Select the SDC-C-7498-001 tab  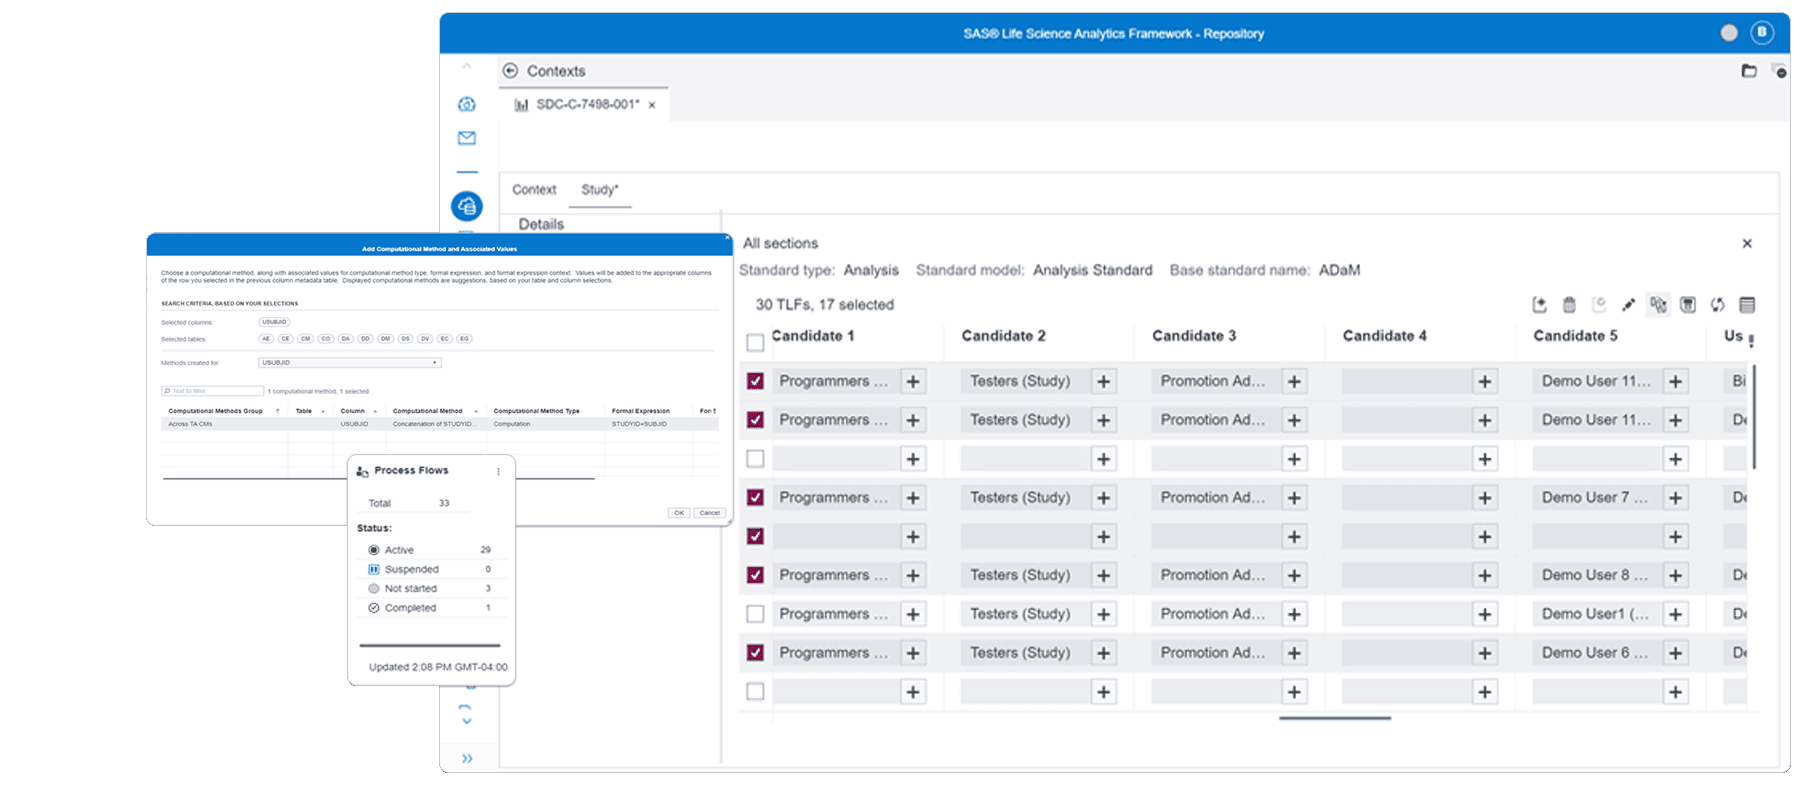[587, 104]
